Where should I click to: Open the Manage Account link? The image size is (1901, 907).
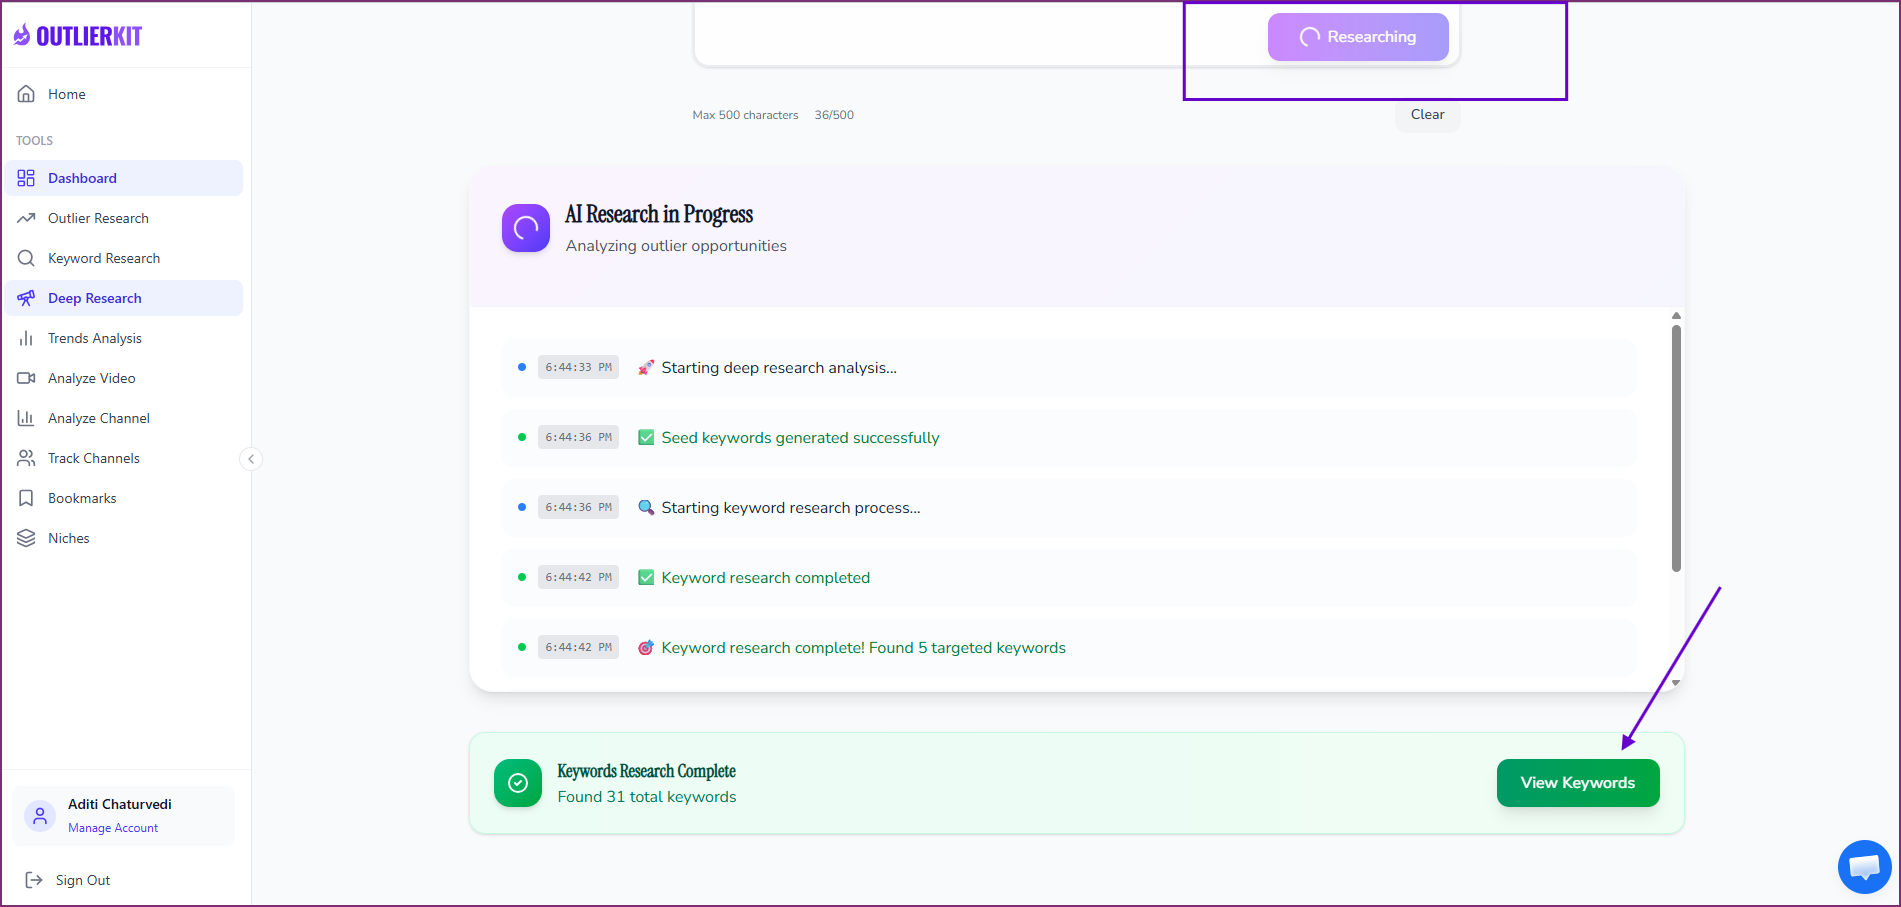pos(112,827)
